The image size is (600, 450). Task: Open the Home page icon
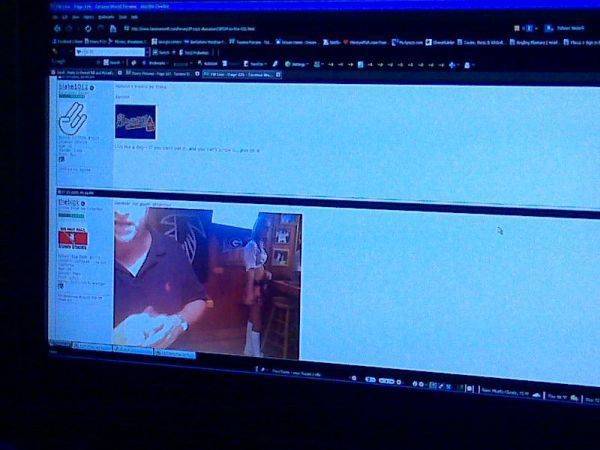point(113,29)
